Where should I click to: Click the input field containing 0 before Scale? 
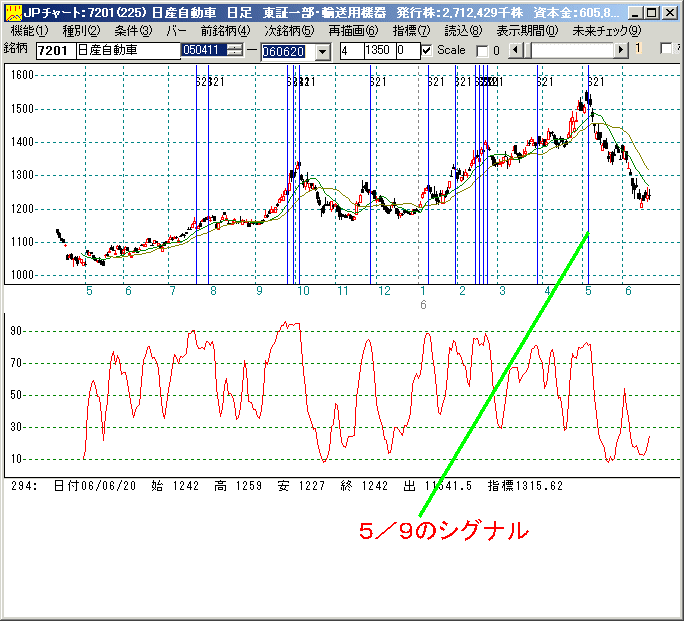click(x=408, y=51)
